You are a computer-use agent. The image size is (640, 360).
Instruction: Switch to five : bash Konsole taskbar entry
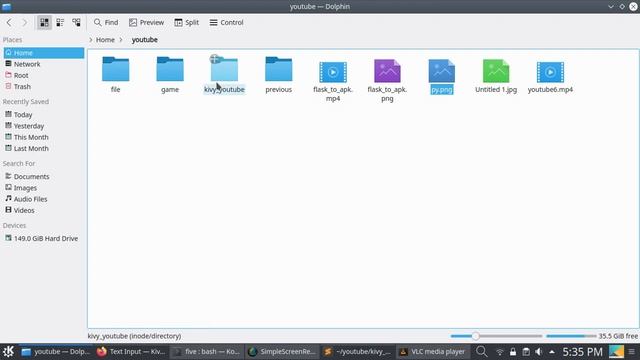click(206, 351)
